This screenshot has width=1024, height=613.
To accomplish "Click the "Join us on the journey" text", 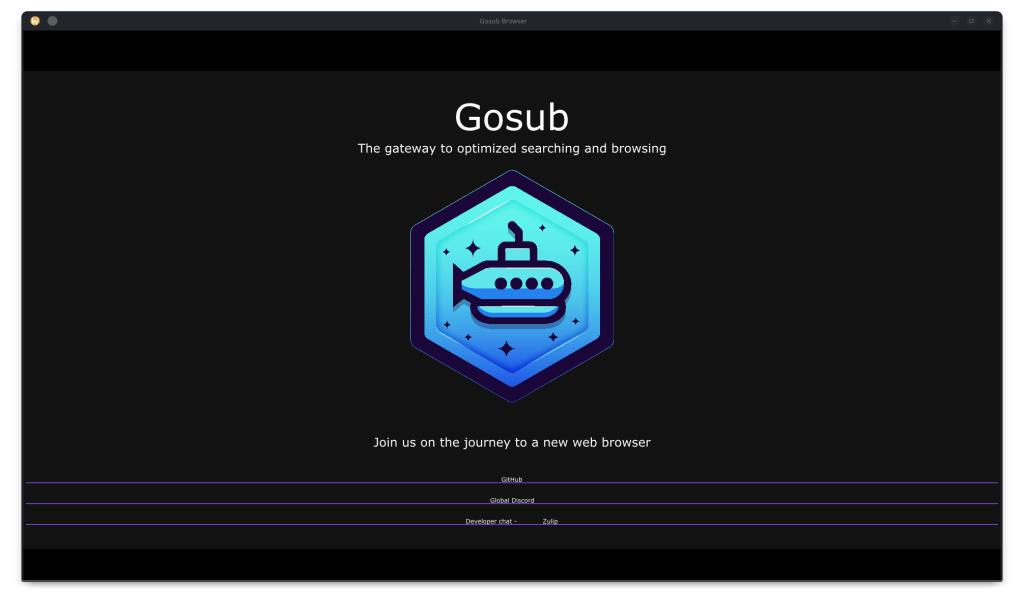I will (x=511, y=442).
